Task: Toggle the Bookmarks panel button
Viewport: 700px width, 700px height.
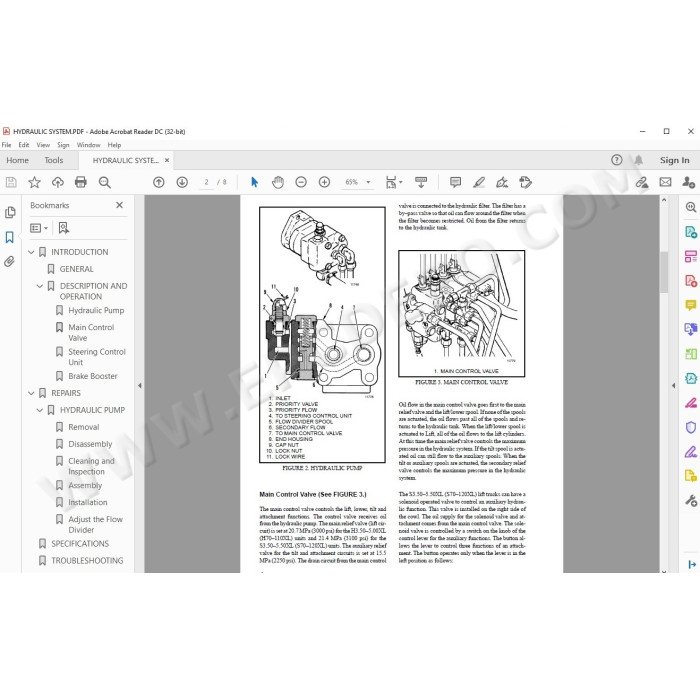Action: pyautogui.click(x=9, y=237)
